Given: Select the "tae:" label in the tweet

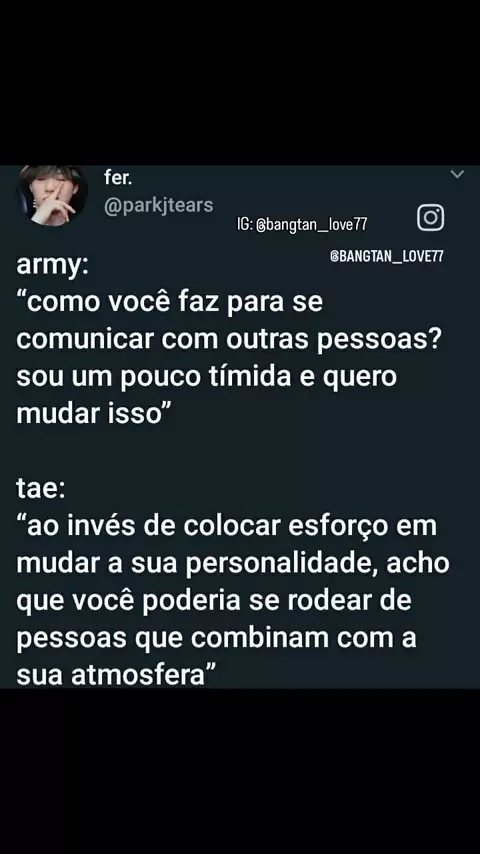Looking at the screenshot, I should [41, 489].
